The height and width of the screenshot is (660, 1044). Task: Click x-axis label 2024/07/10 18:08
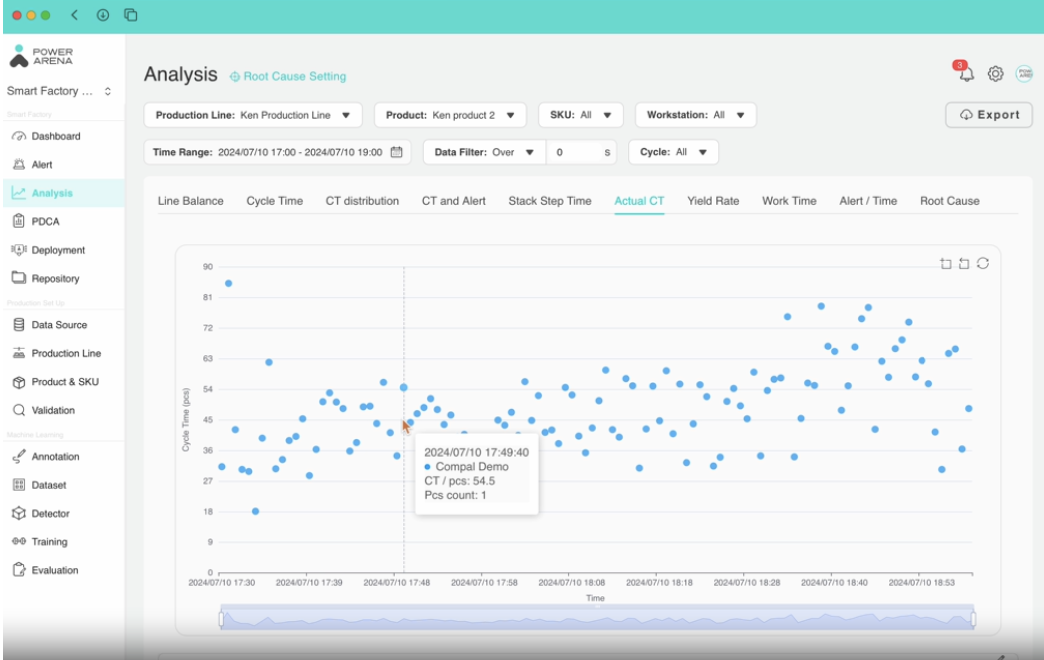tap(571, 583)
